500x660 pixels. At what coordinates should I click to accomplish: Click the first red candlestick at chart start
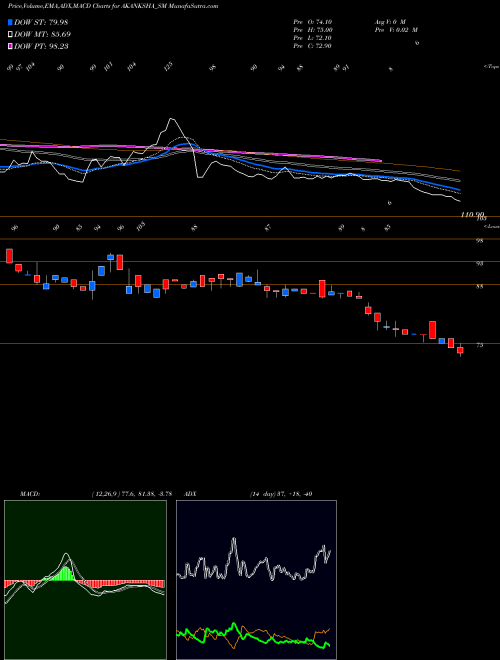coord(9,255)
